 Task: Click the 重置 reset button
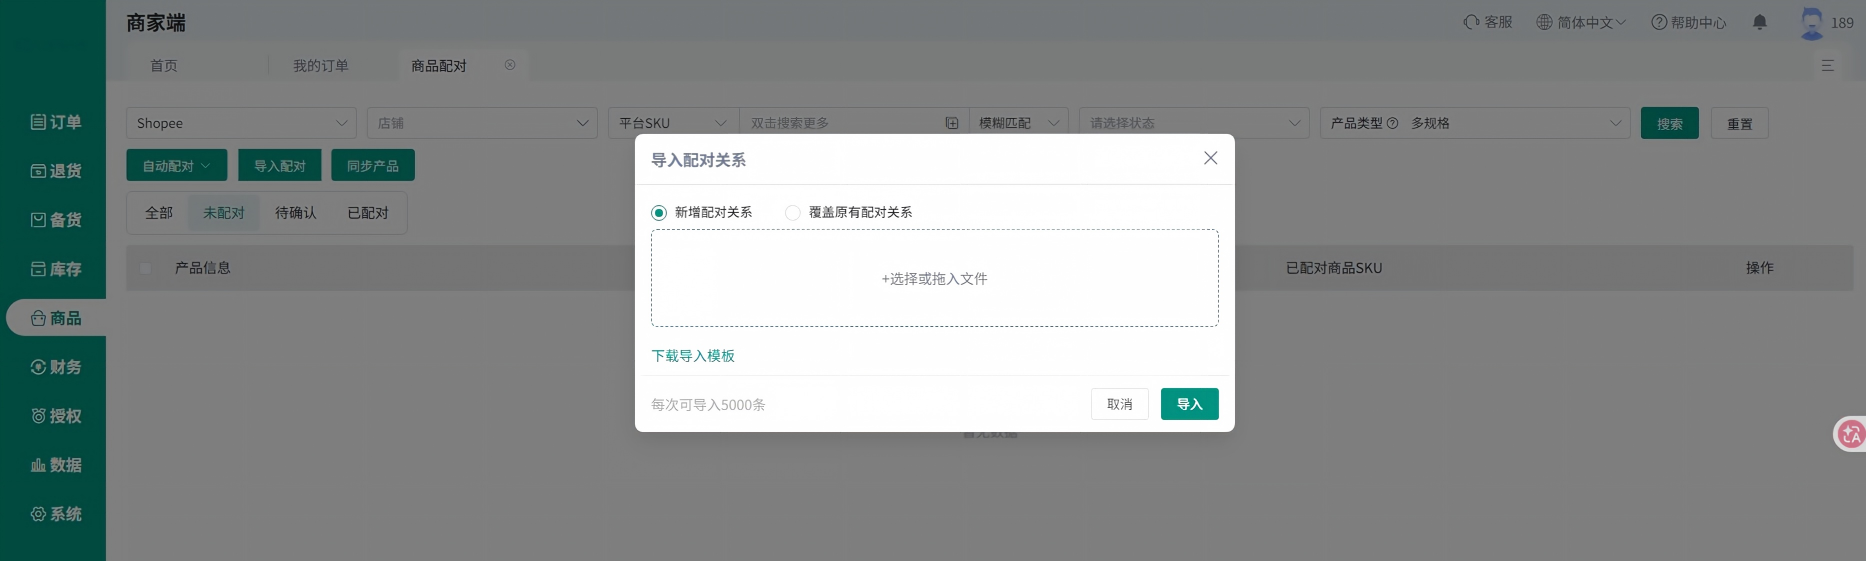[x=1740, y=123]
